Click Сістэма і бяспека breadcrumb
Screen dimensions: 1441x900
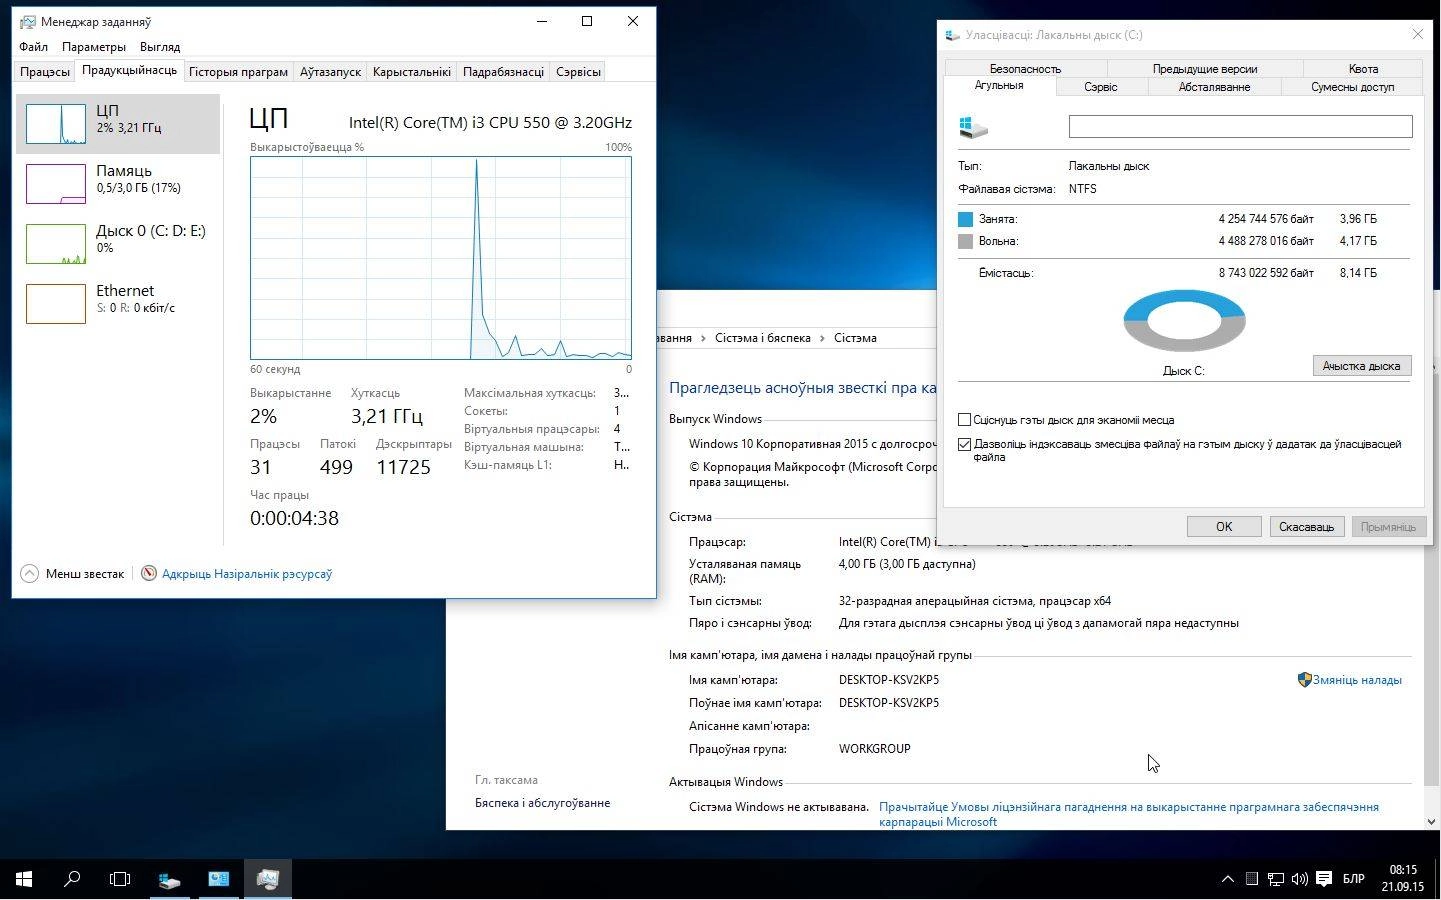point(762,338)
